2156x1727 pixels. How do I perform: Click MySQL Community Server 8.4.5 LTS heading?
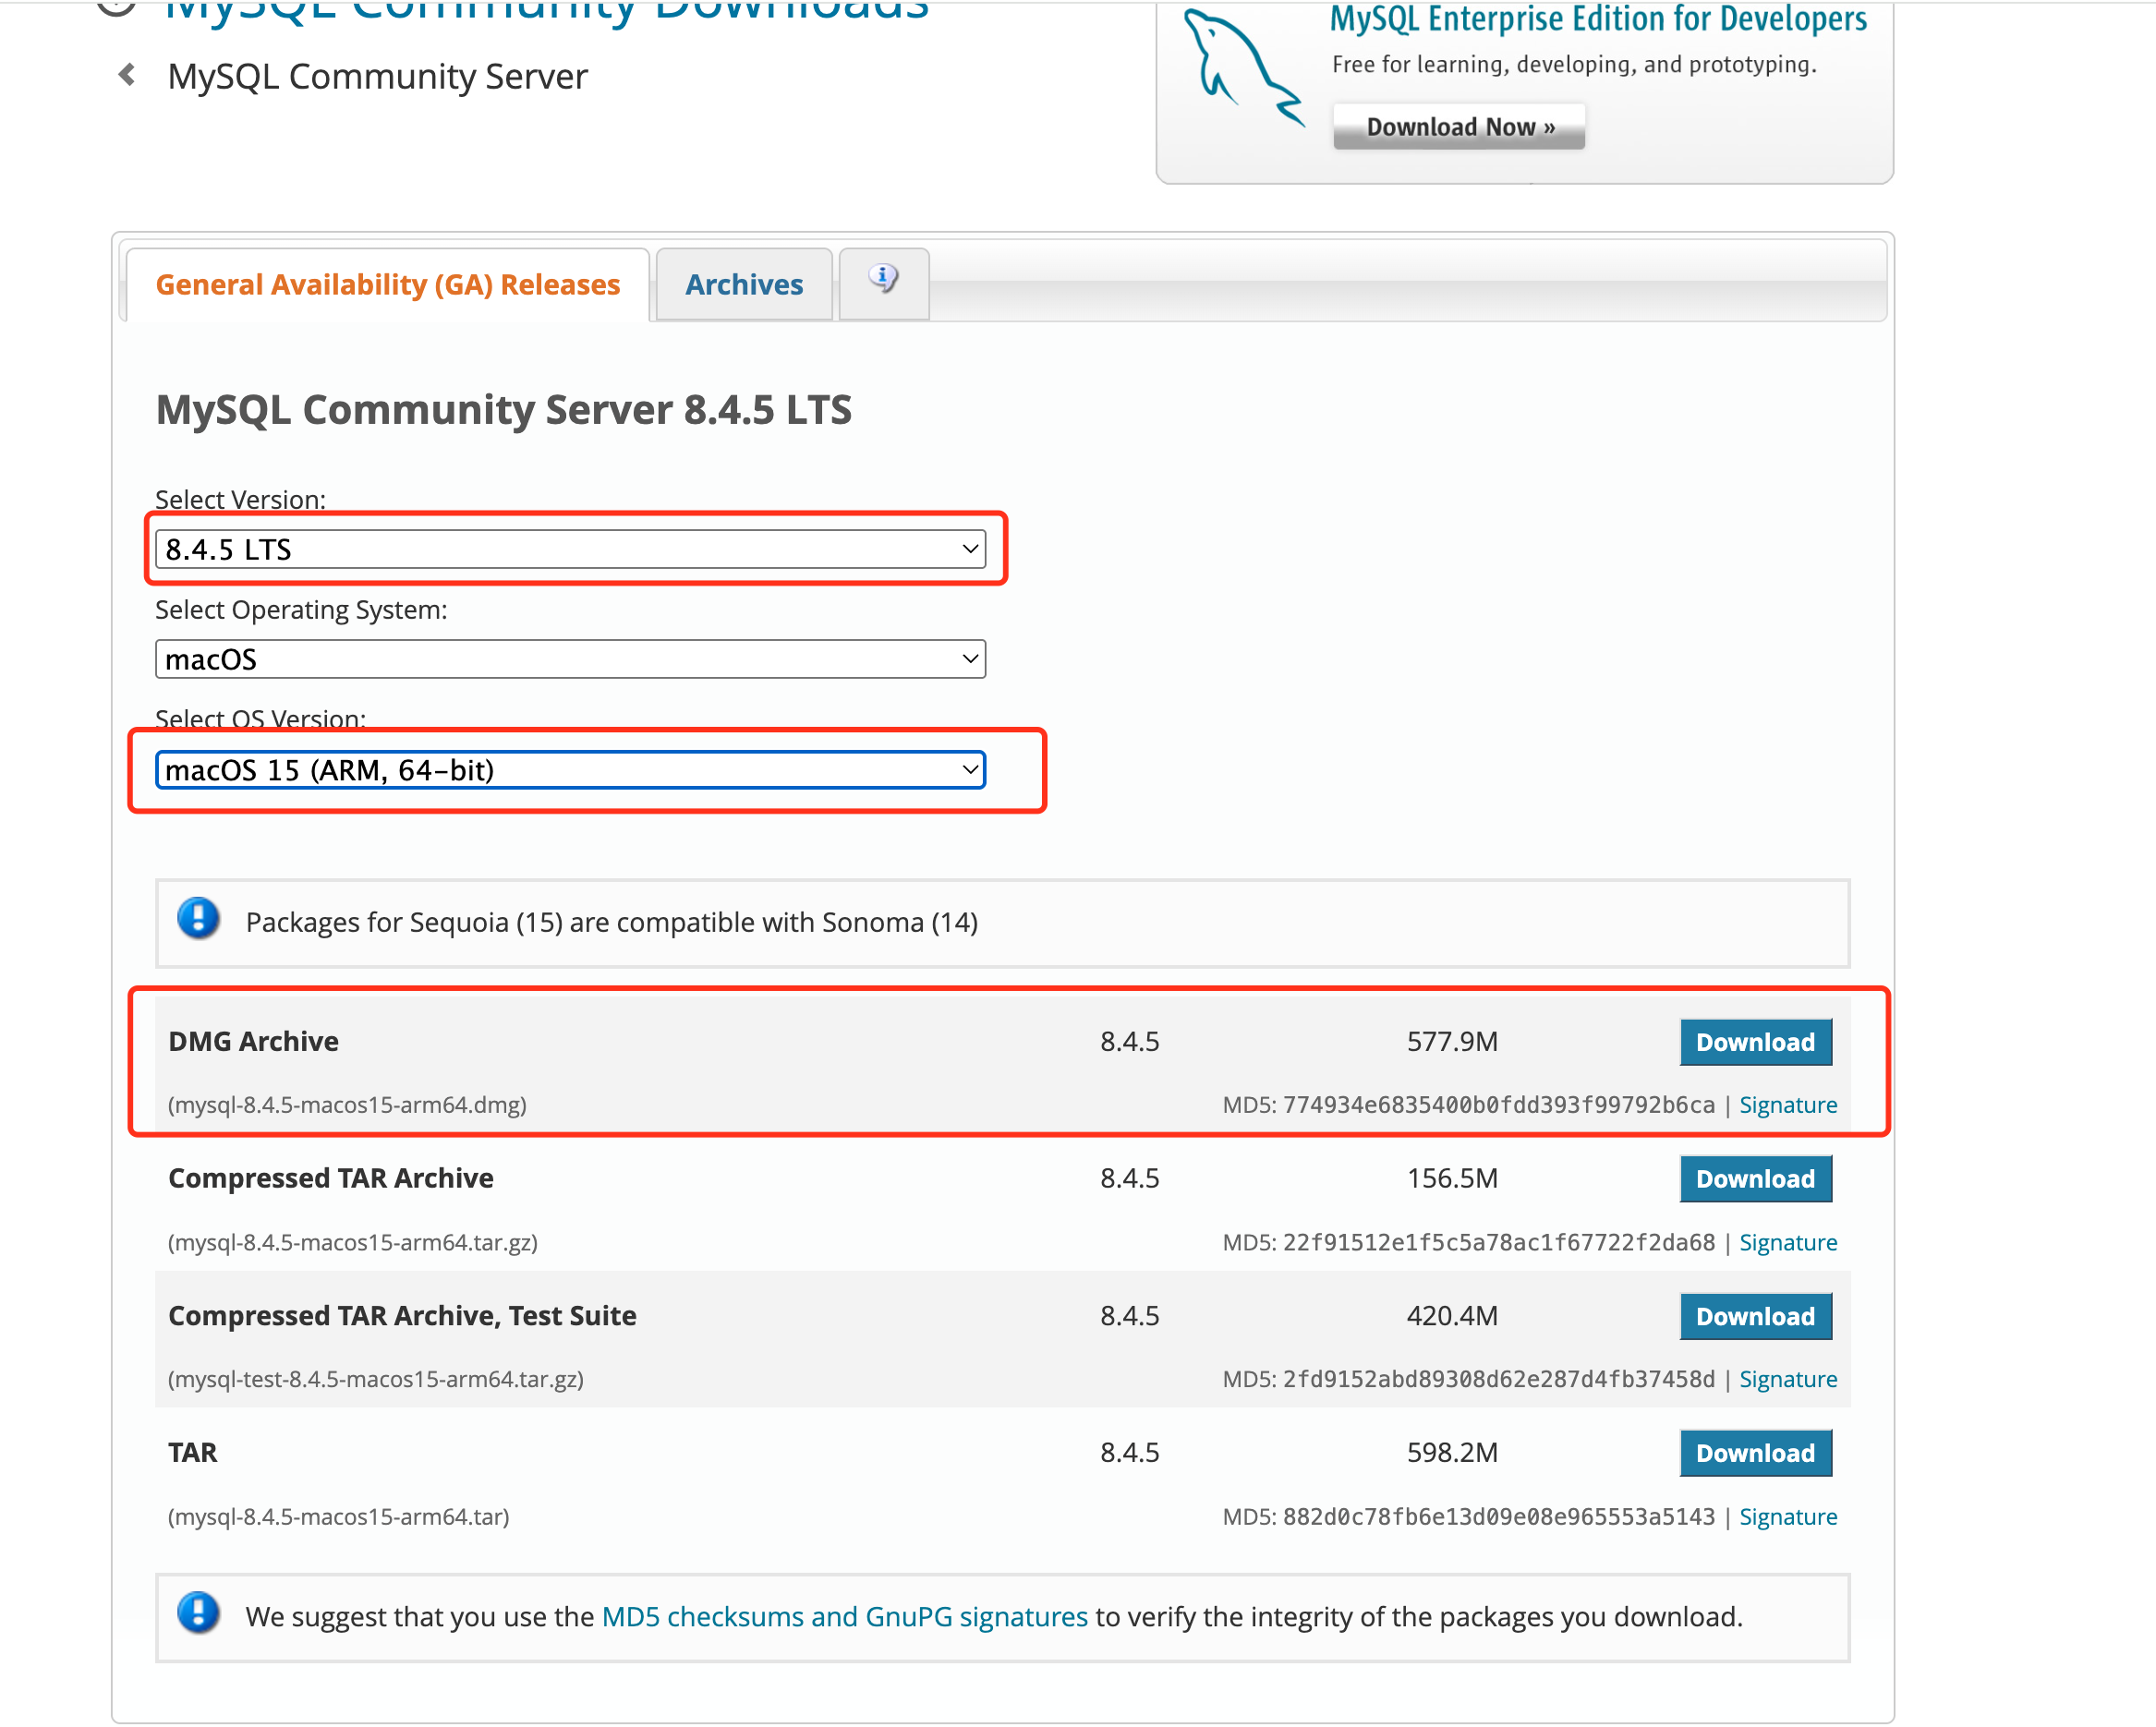(x=504, y=410)
